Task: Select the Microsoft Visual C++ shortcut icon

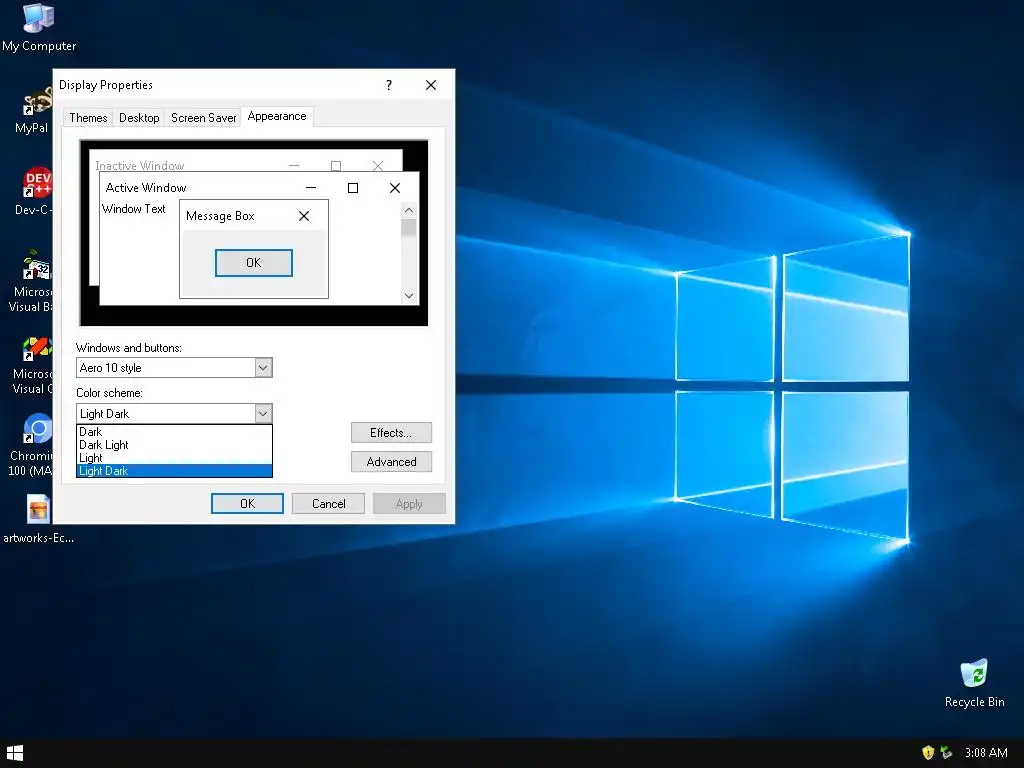Action: [x=34, y=364]
